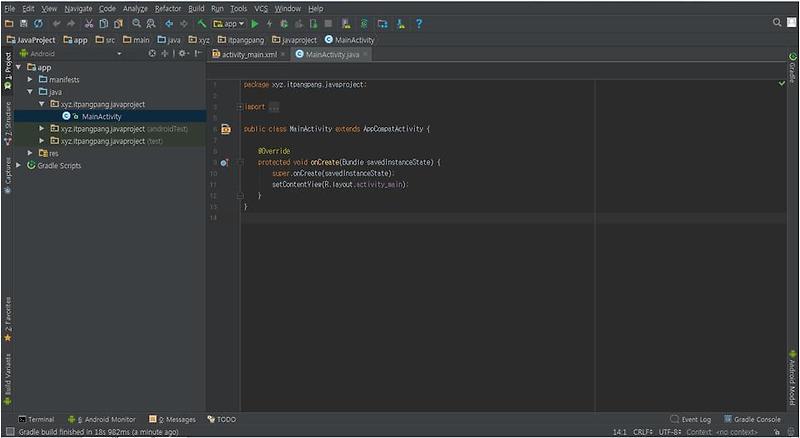
Task: Select MainActivity in the project tree
Action: [101, 116]
